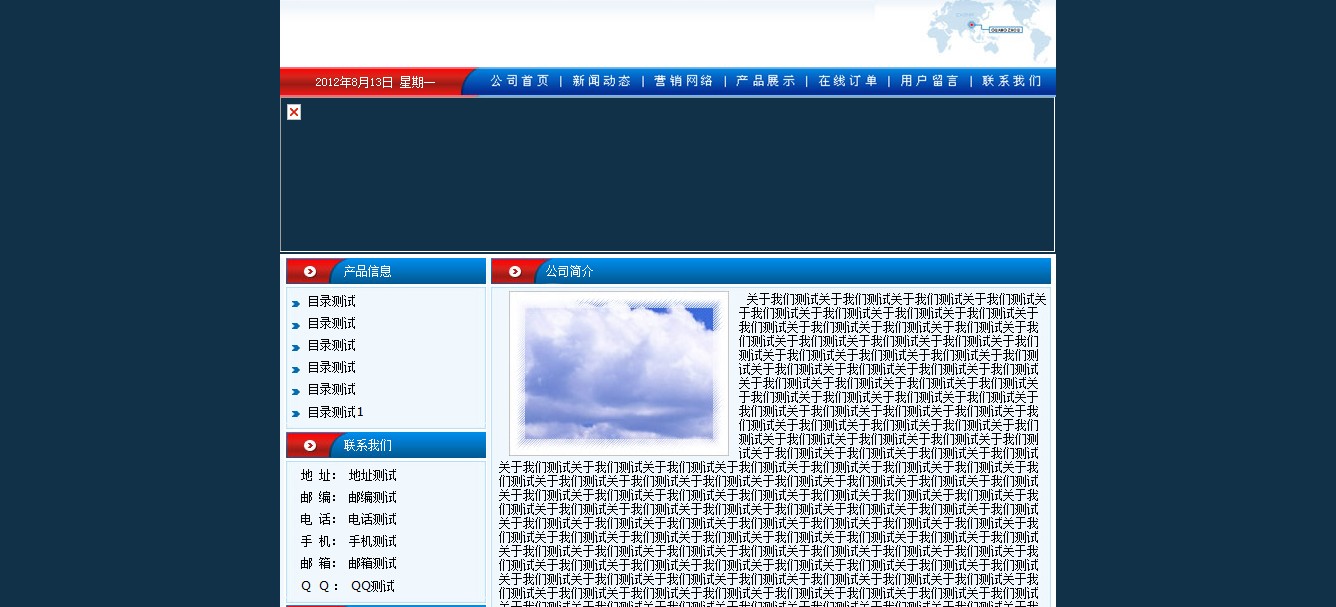Image resolution: width=1336 pixels, height=607 pixels.
Task: Click the arrow icon beside 公司简介 header
Action: [515, 271]
